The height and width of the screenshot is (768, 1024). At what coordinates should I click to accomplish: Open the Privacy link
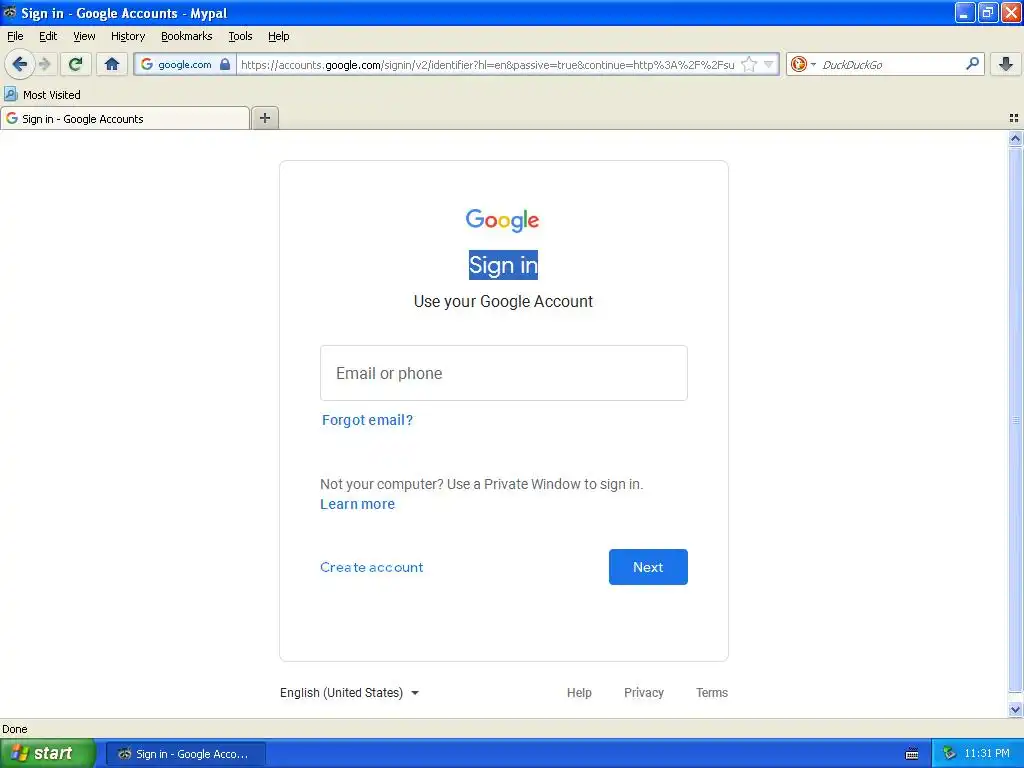click(x=643, y=692)
